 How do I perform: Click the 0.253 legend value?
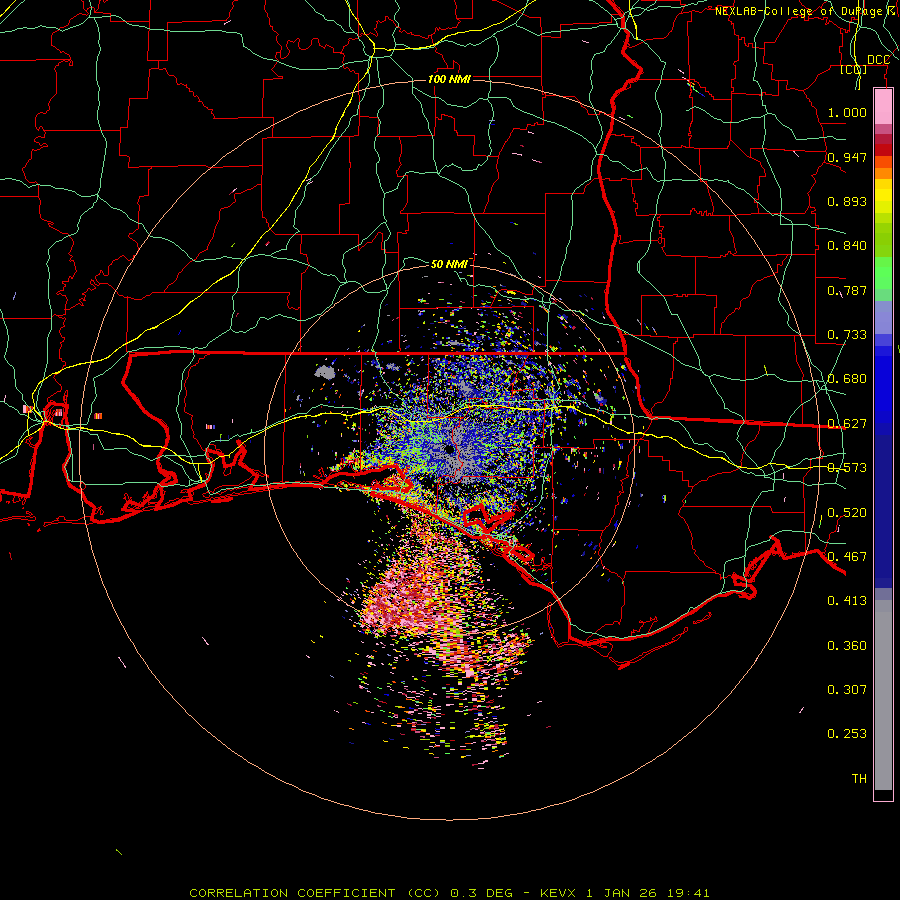tap(847, 734)
